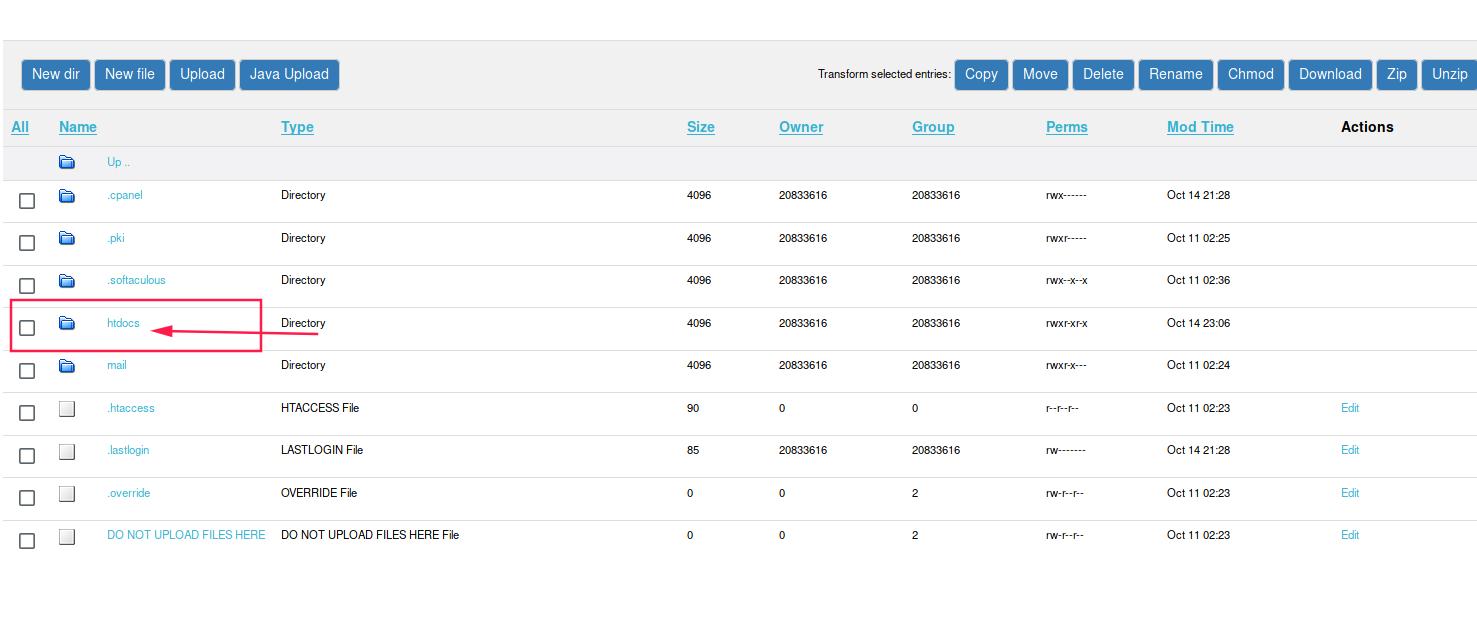The width and height of the screenshot is (1477, 623).
Task: Click the .lastlogin file icon
Action: pyautogui.click(x=67, y=451)
